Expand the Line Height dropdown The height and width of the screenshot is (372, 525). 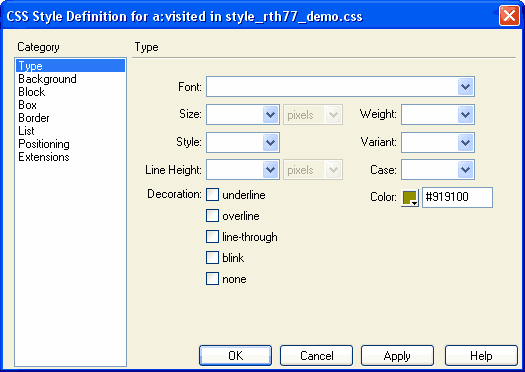click(x=270, y=170)
